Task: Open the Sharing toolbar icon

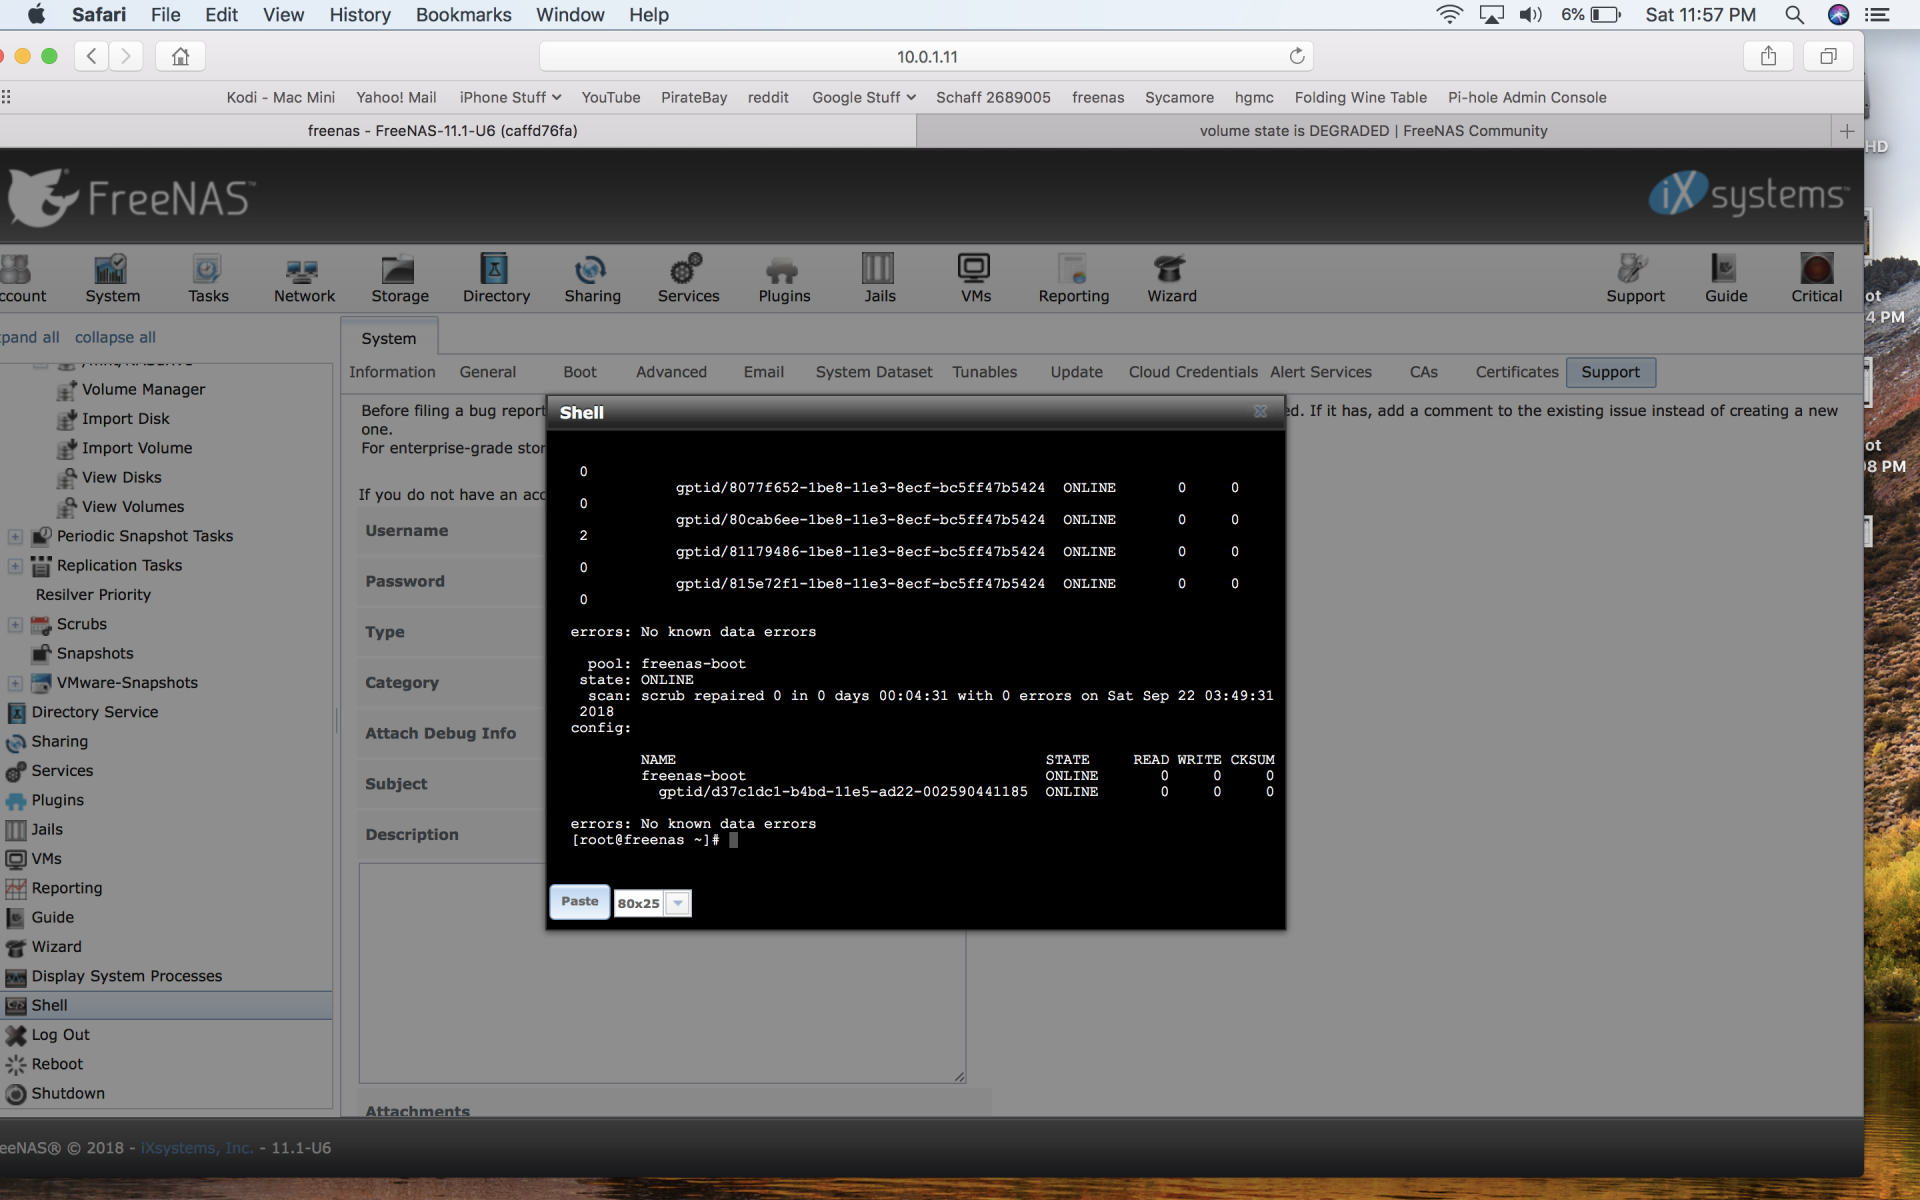Action: 592,278
